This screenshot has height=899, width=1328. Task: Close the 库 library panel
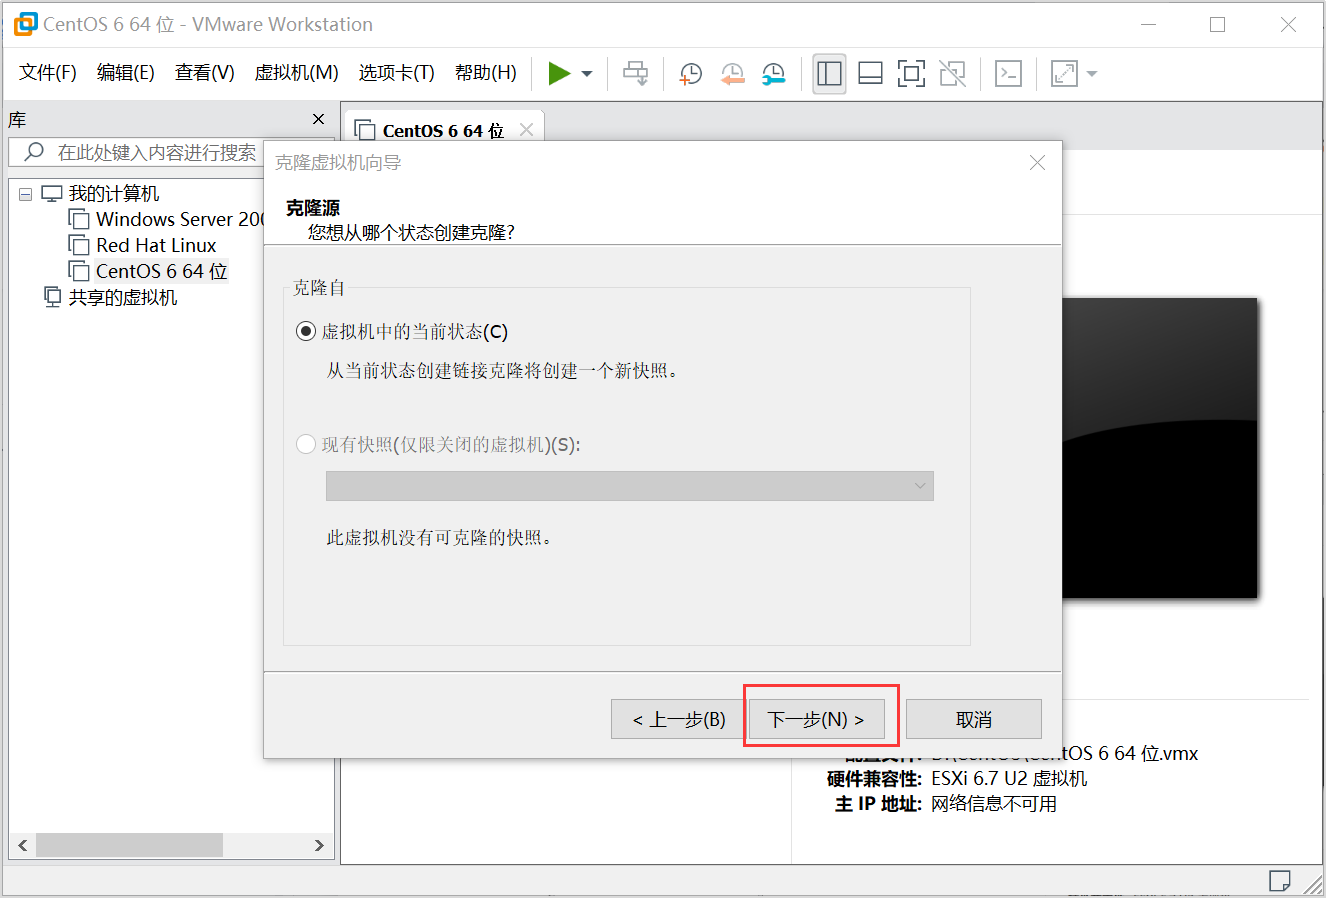[x=318, y=119]
